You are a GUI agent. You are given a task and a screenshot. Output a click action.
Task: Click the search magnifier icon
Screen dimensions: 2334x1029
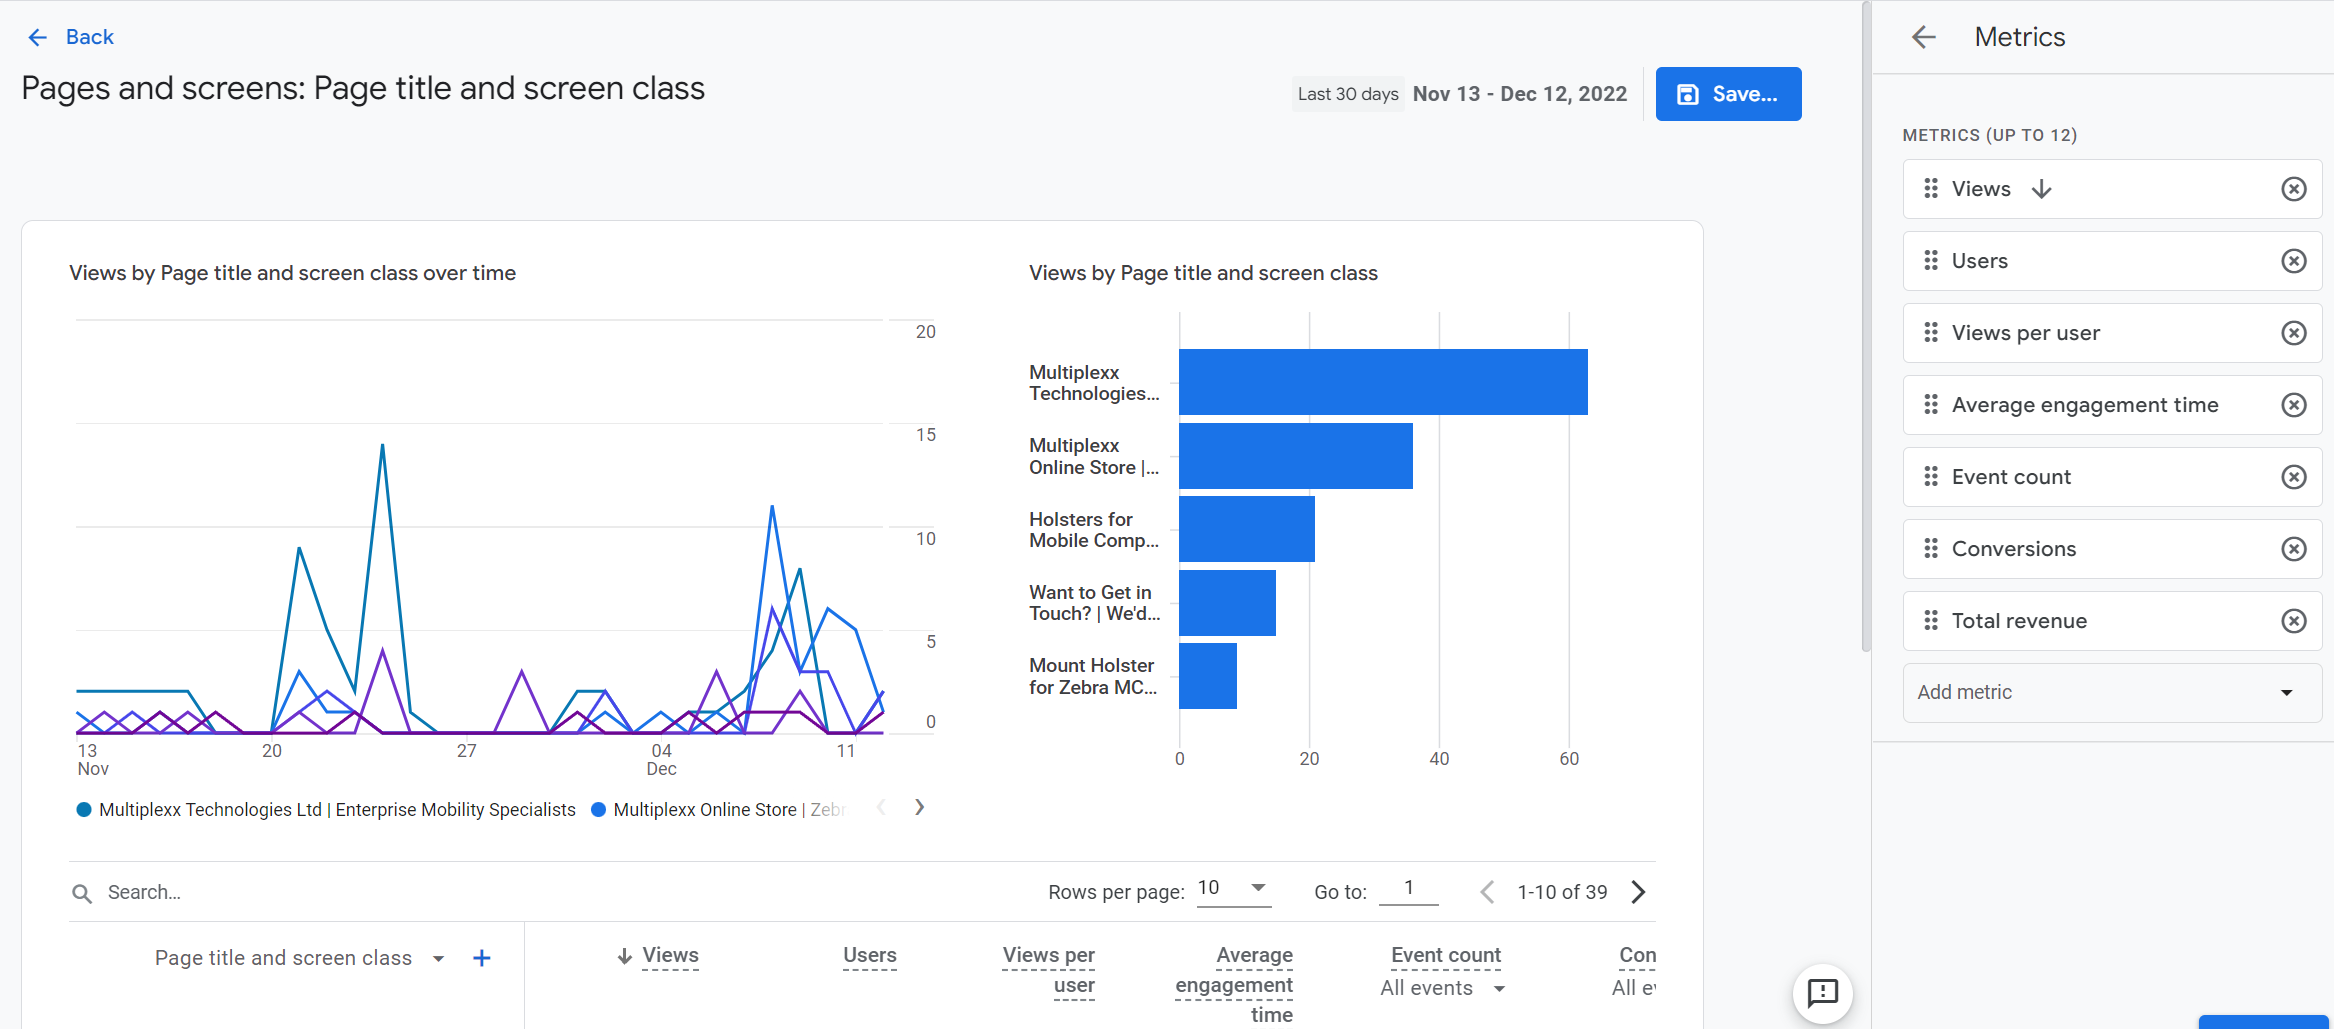82,893
